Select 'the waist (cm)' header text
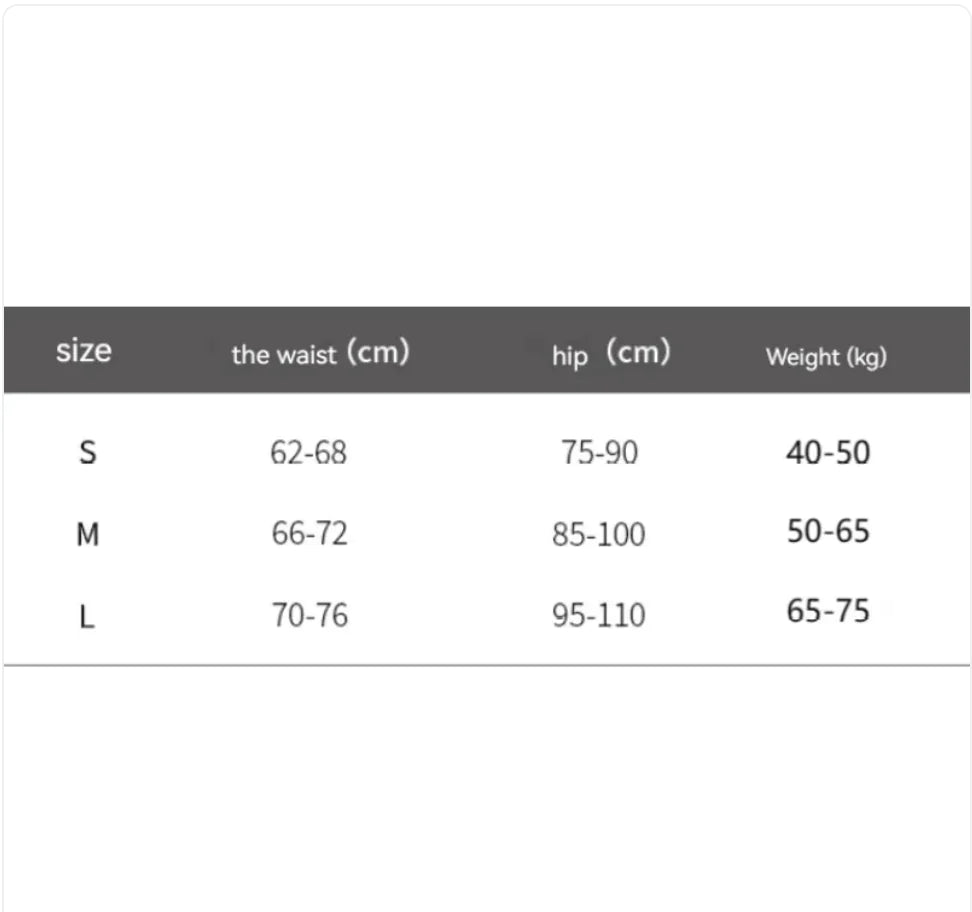972x912 pixels. pyautogui.click(x=320, y=353)
